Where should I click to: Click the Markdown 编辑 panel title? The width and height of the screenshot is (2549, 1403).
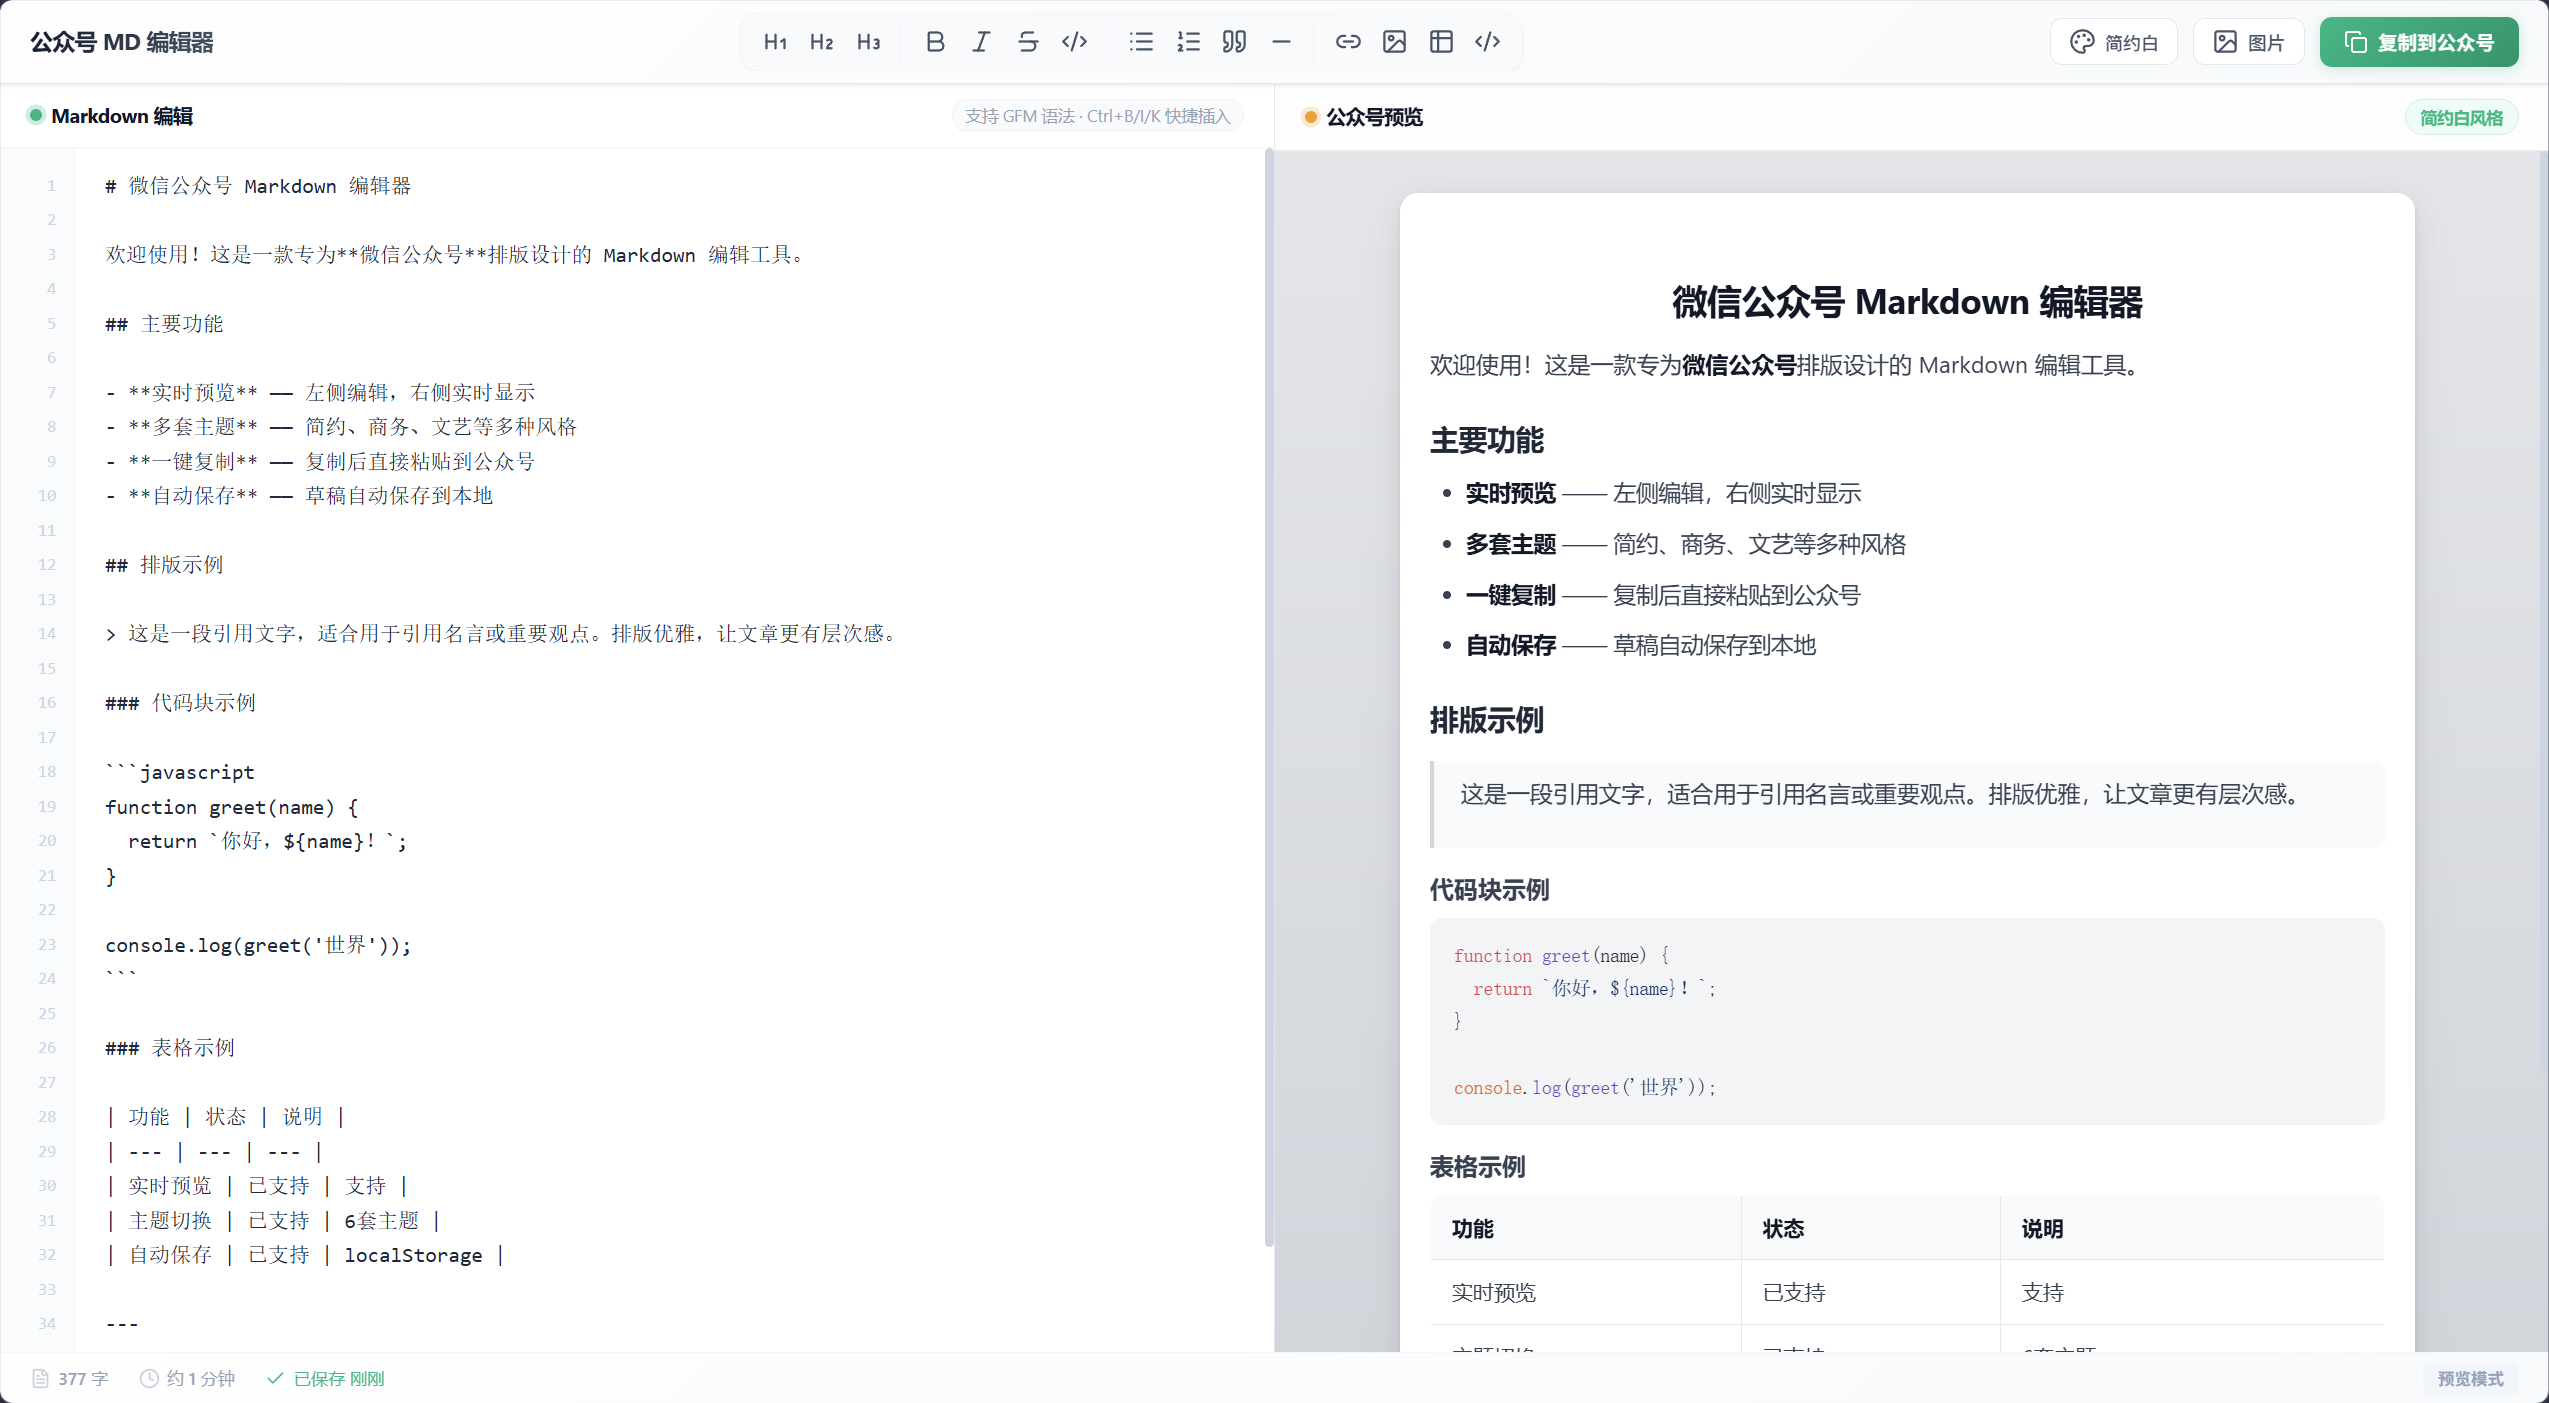point(122,116)
